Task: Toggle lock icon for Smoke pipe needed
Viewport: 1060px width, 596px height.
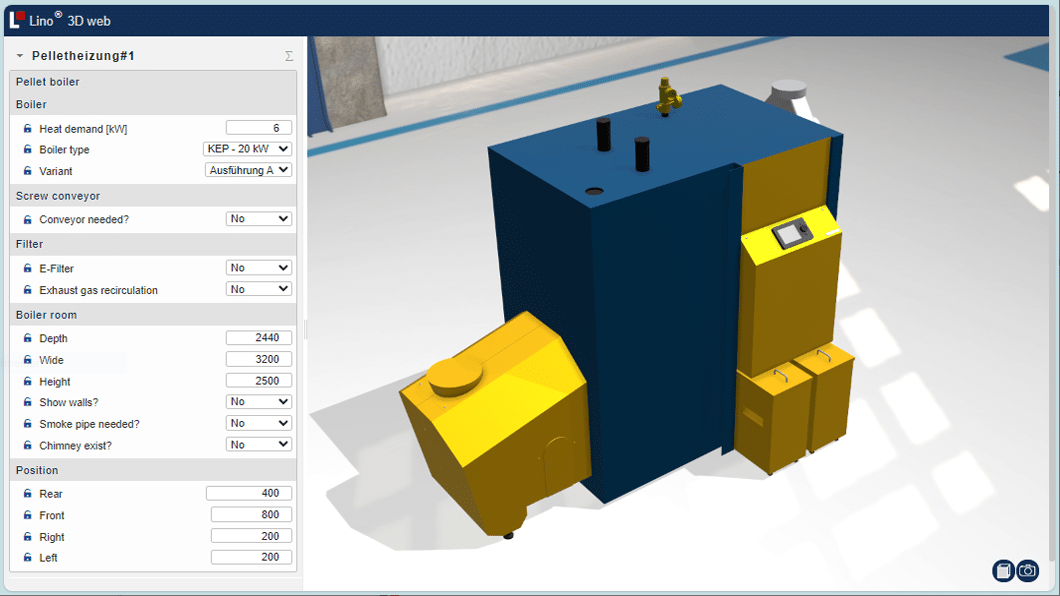Action: click(x=28, y=424)
